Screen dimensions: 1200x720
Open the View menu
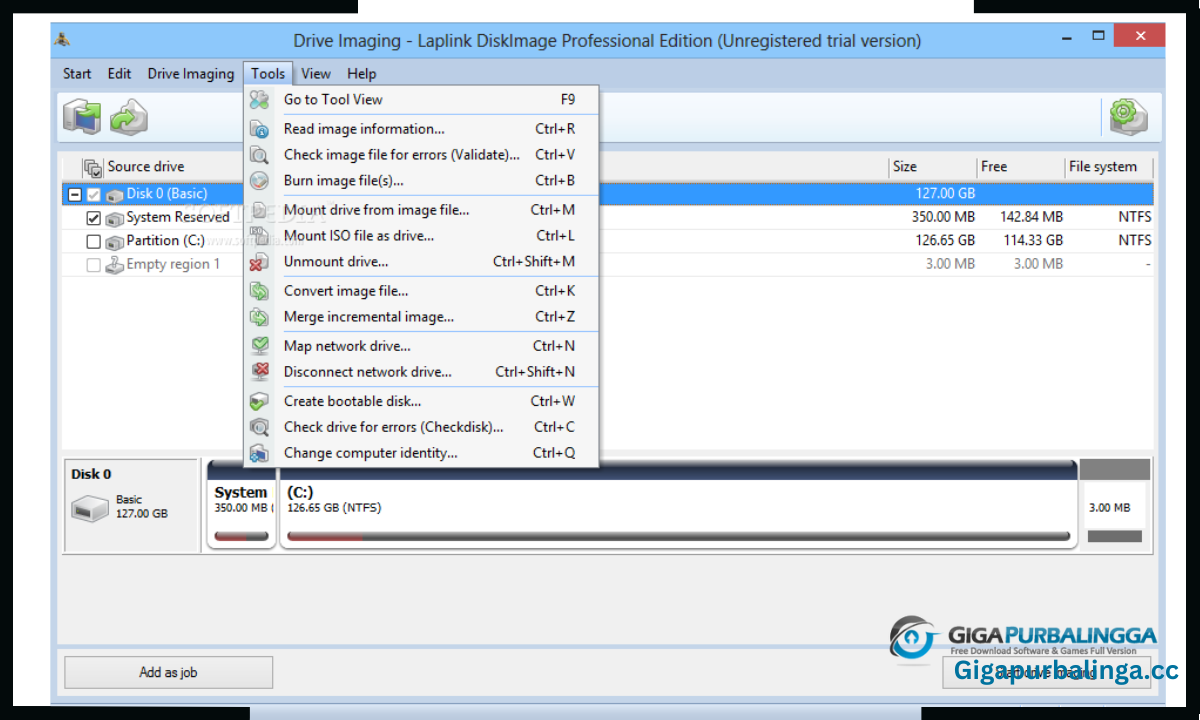316,73
